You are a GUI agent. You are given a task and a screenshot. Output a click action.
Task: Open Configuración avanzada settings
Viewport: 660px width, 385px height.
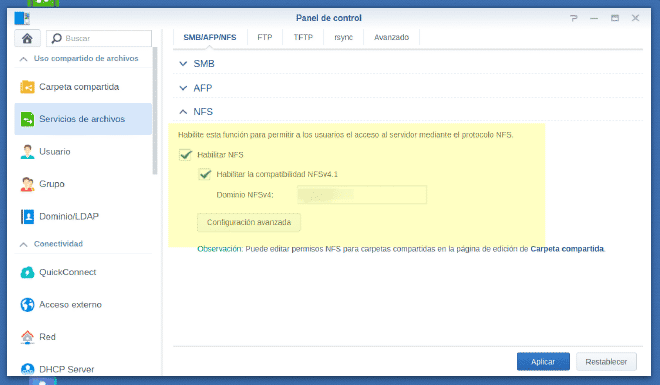(x=249, y=222)
